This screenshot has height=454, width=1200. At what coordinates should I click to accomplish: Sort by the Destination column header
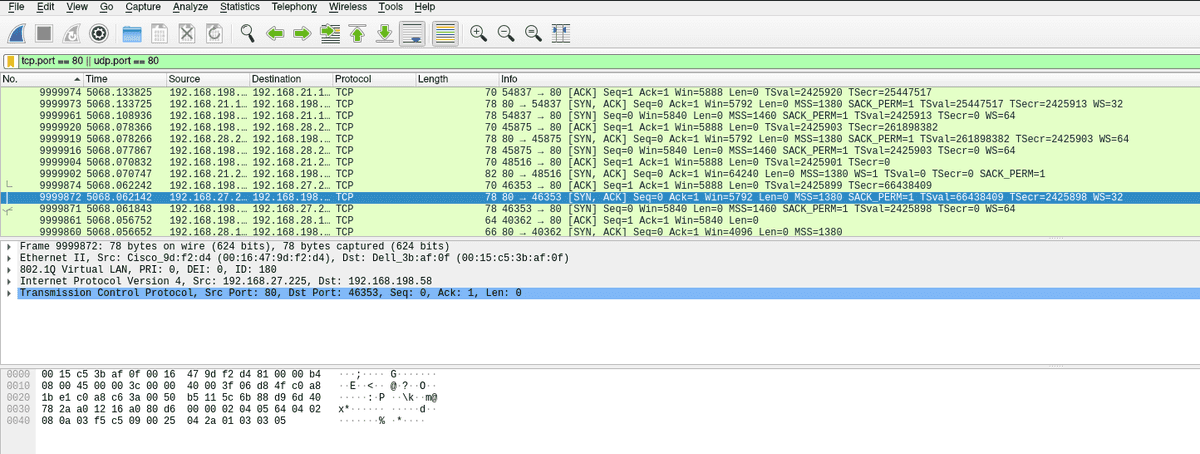pyautogui.click(x=290, y=79)
